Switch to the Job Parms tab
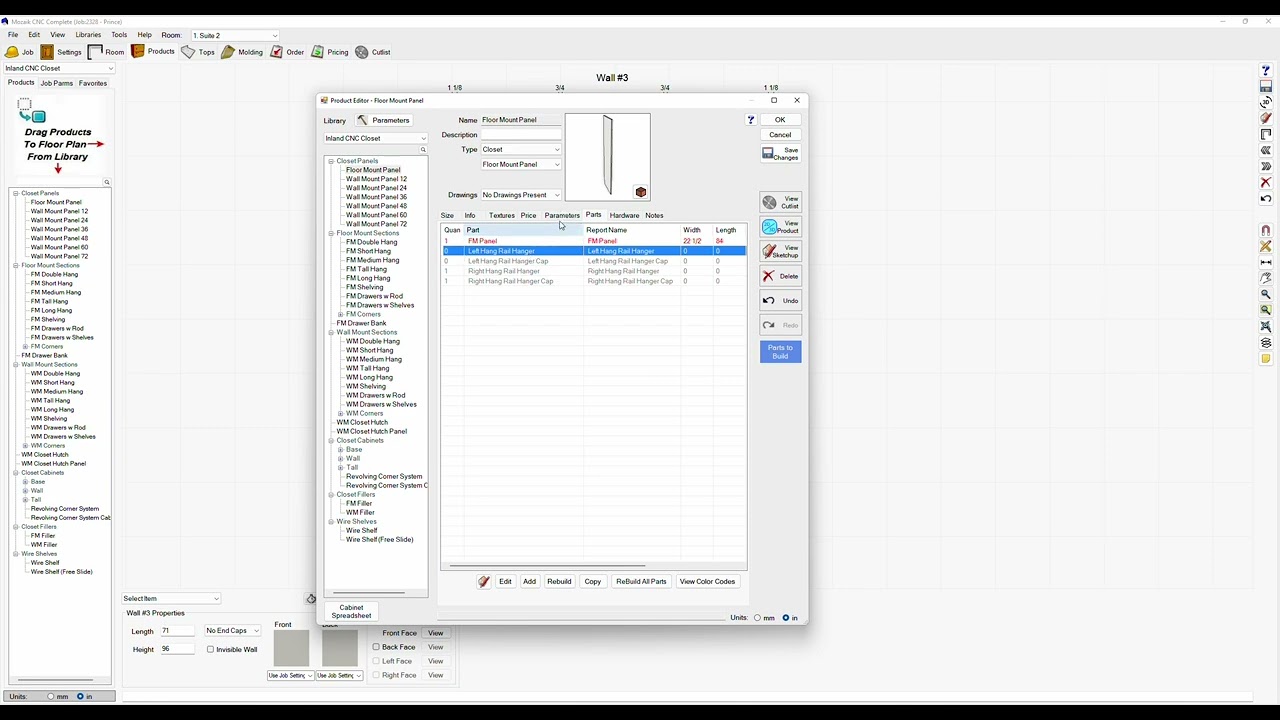Image resolution: width=1280 pixels, height=720 pixels. pyautogui.click(x=57, y=83)
